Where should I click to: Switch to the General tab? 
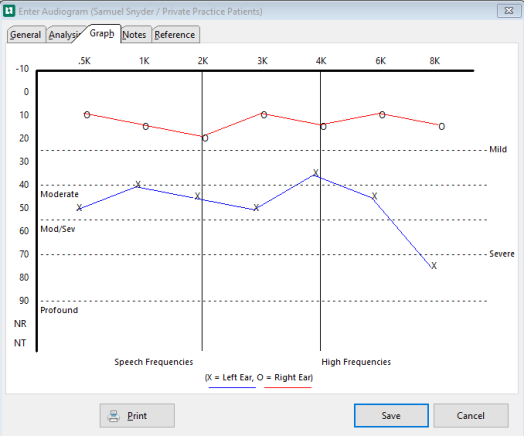[x=26, y=34]
